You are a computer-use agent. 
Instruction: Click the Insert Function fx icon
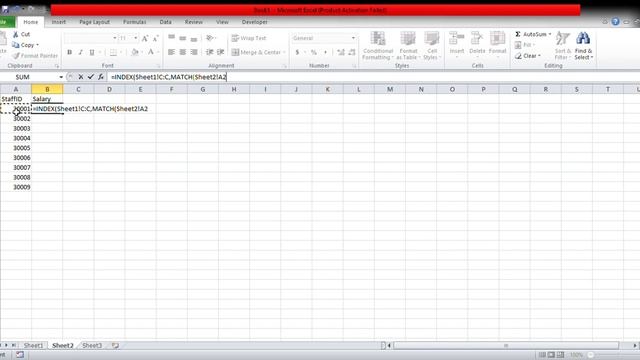100,77
